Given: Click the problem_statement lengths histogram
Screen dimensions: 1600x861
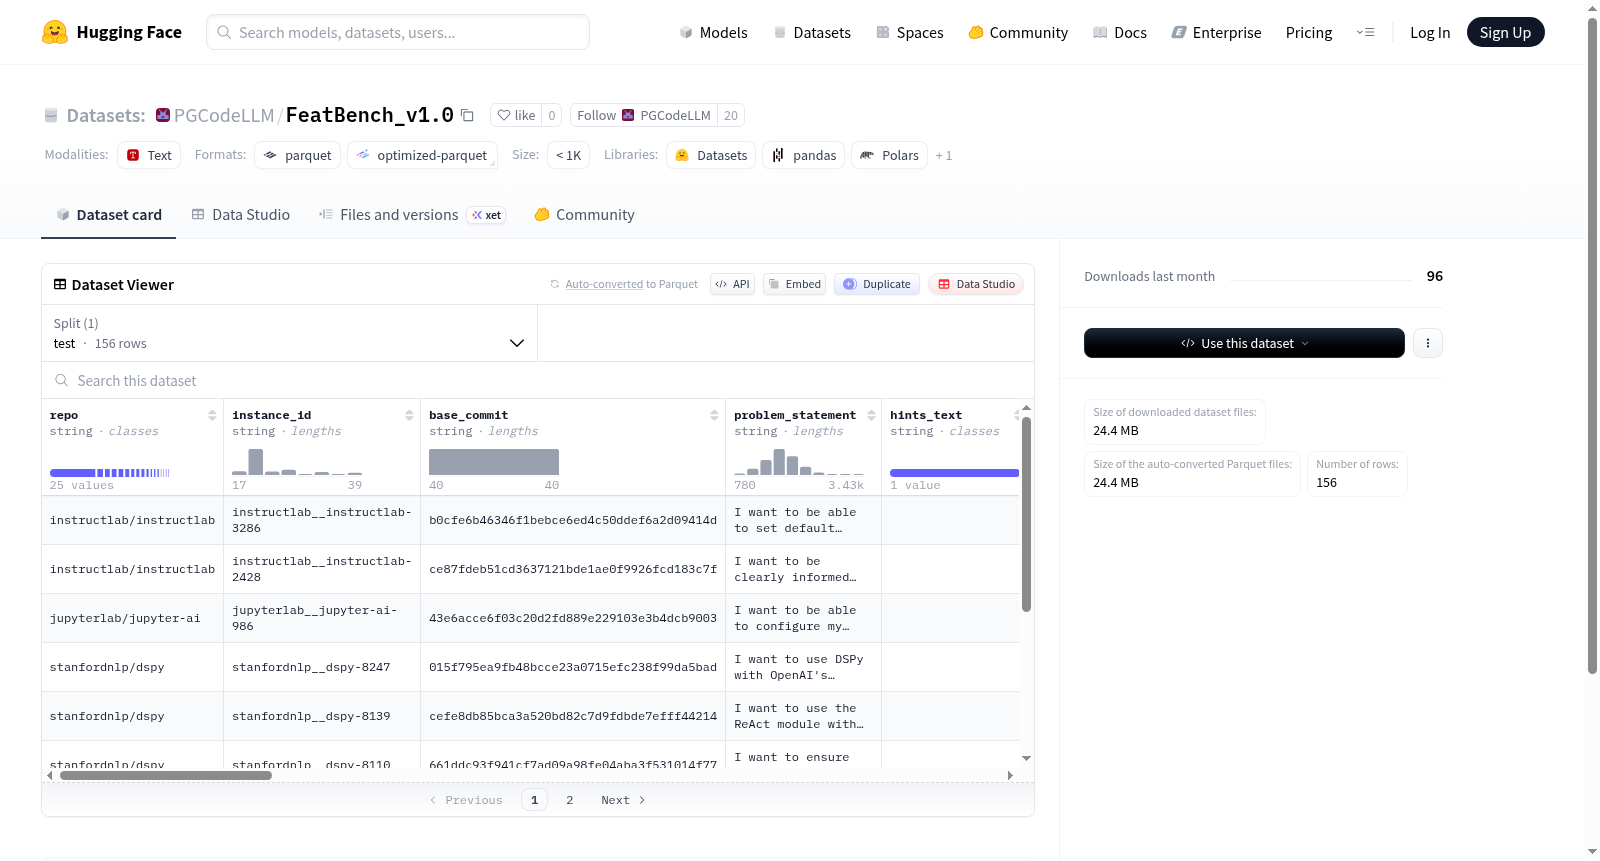Looking at the screenshot, I should coord(799,461).
